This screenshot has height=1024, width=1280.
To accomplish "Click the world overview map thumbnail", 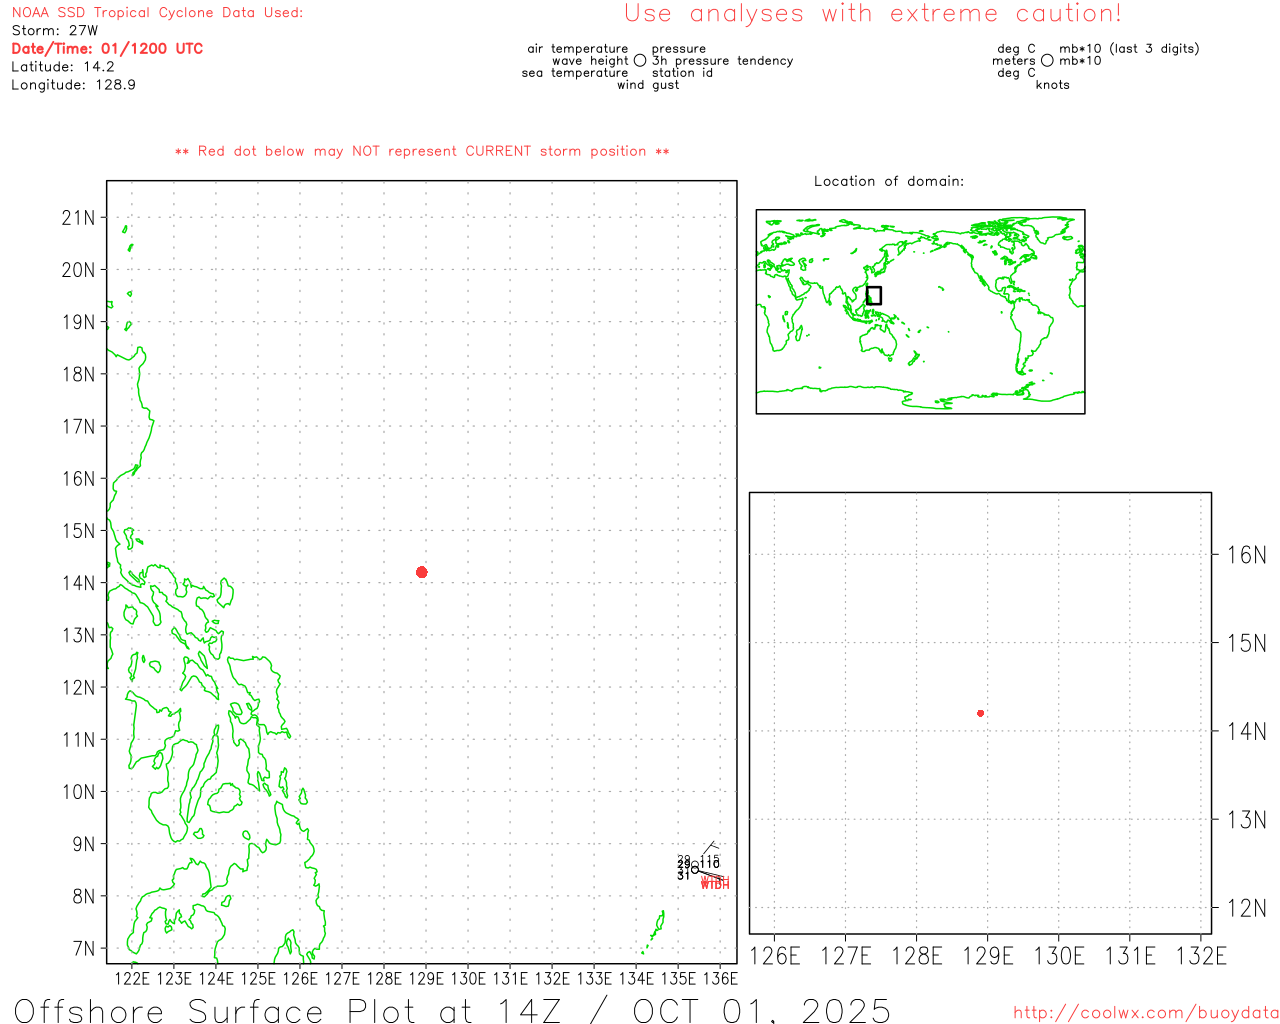I will pyautogui.click(x=920, y=311).
